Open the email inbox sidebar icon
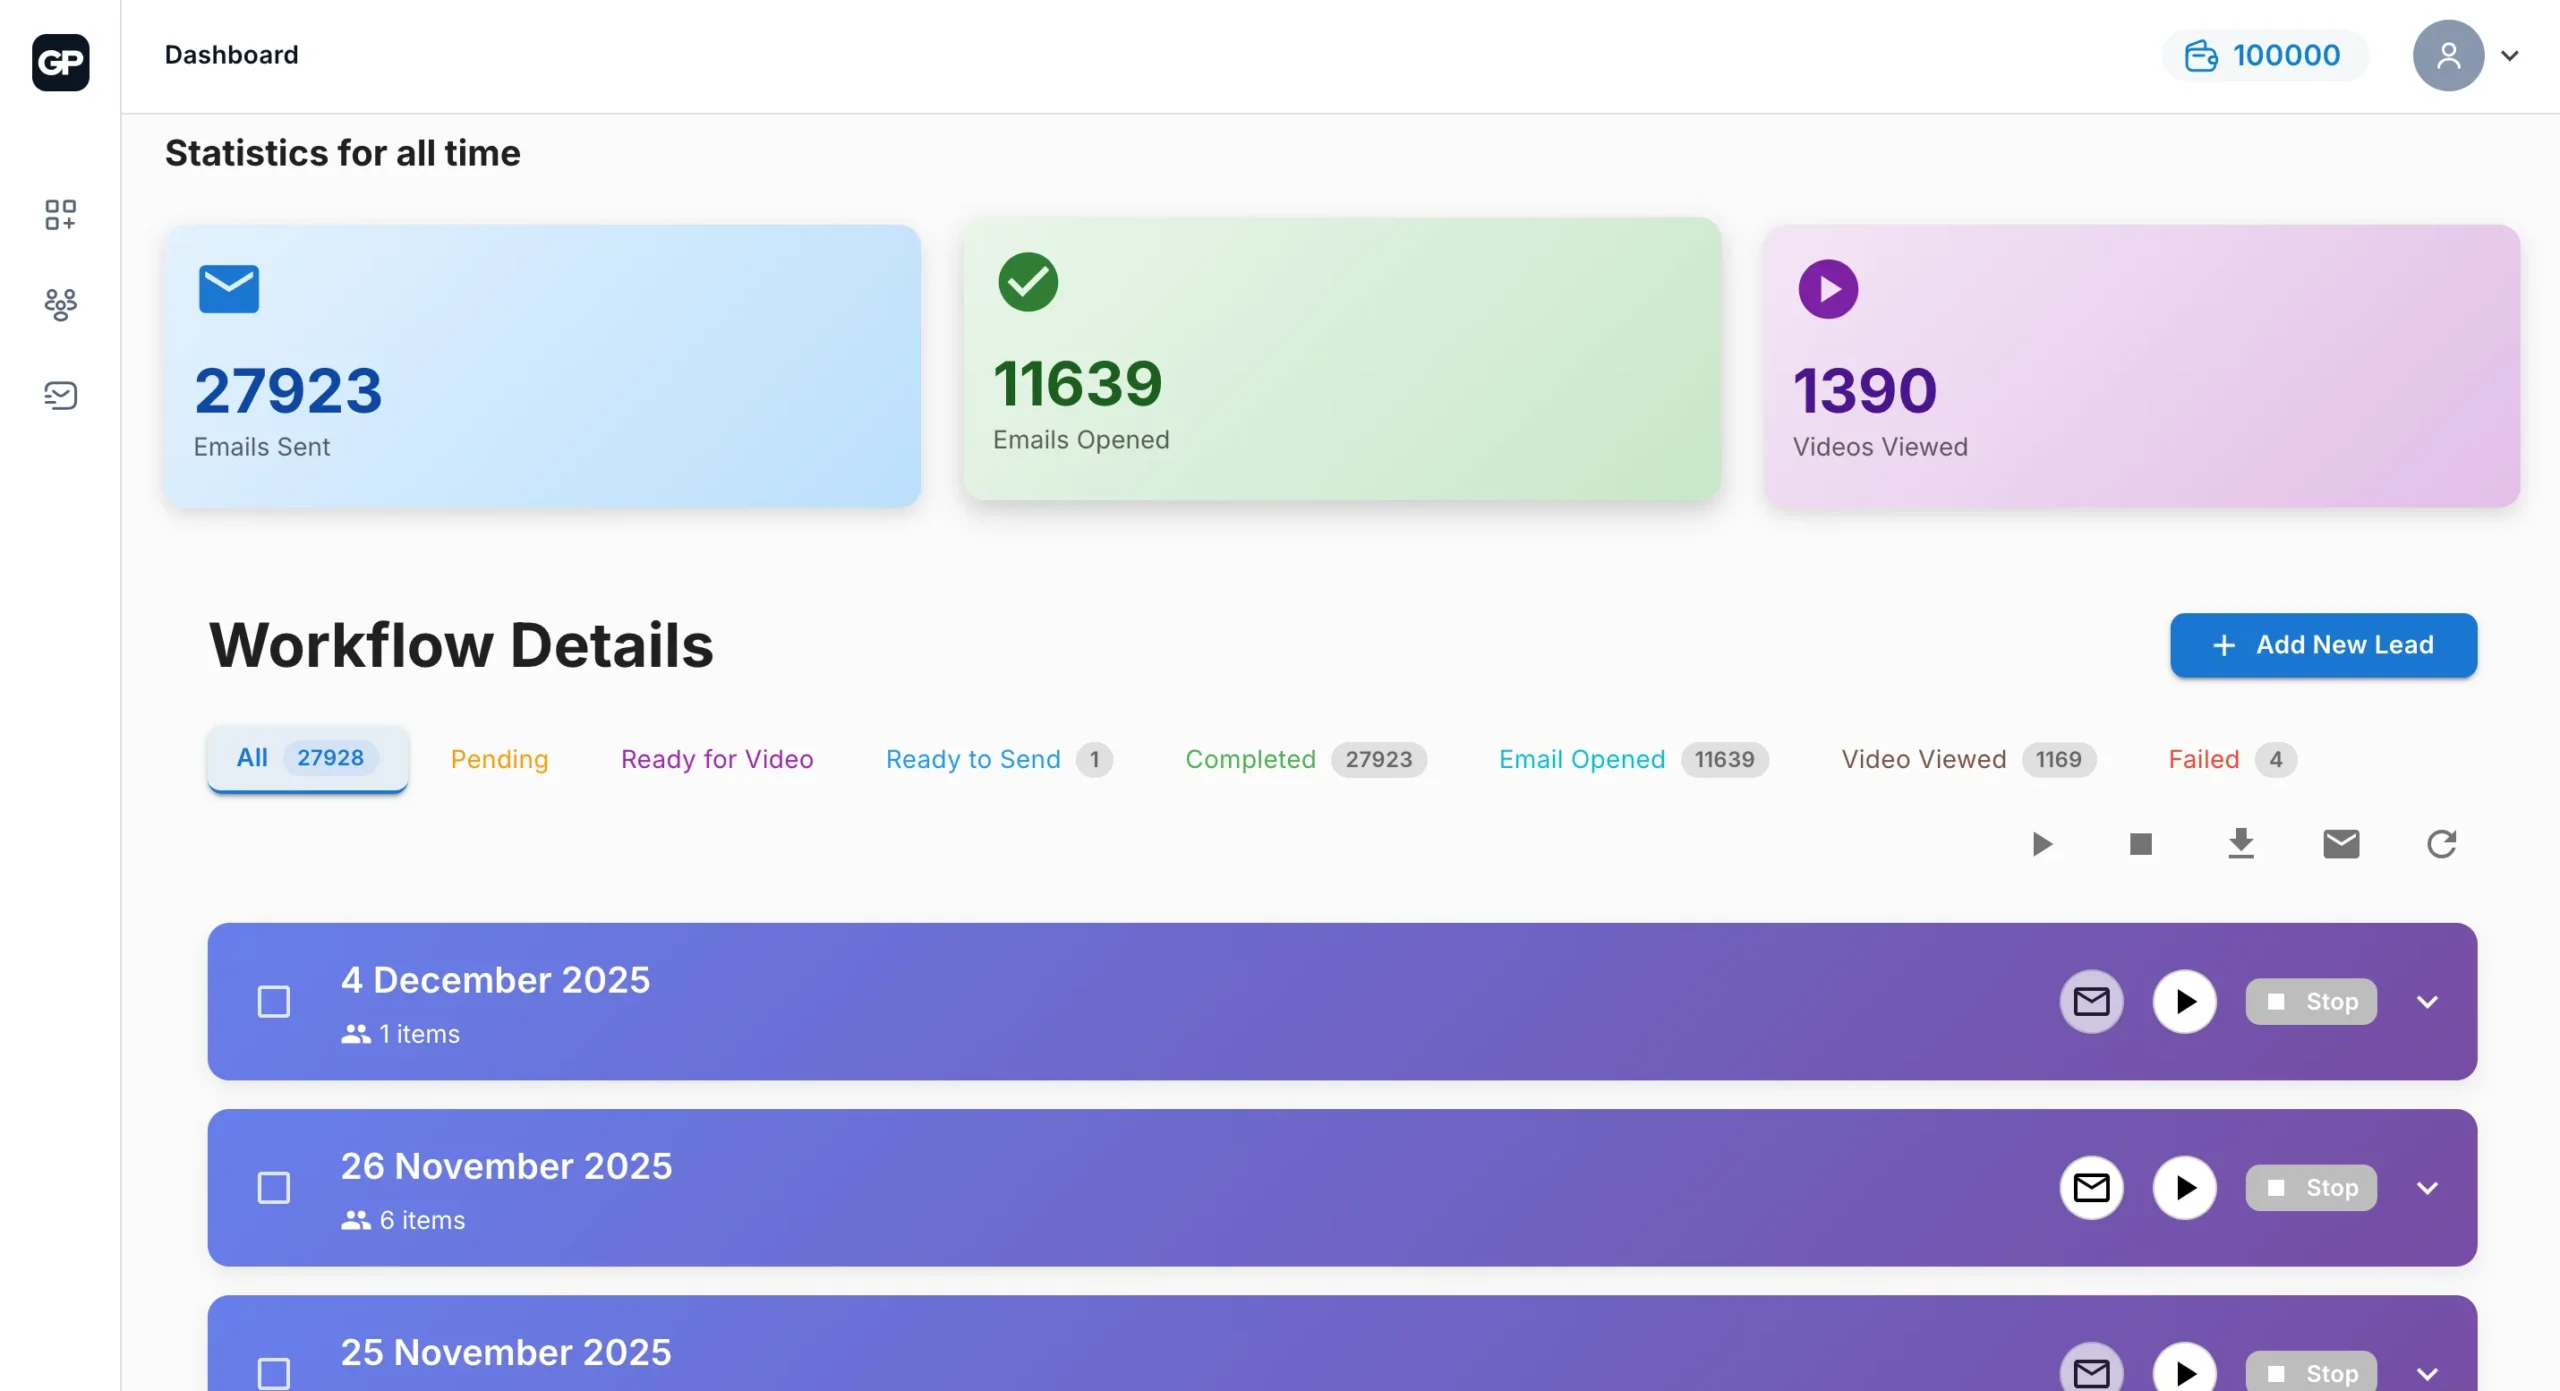The height and width of the screenshot is (1391, 2560). click(60, 395)
